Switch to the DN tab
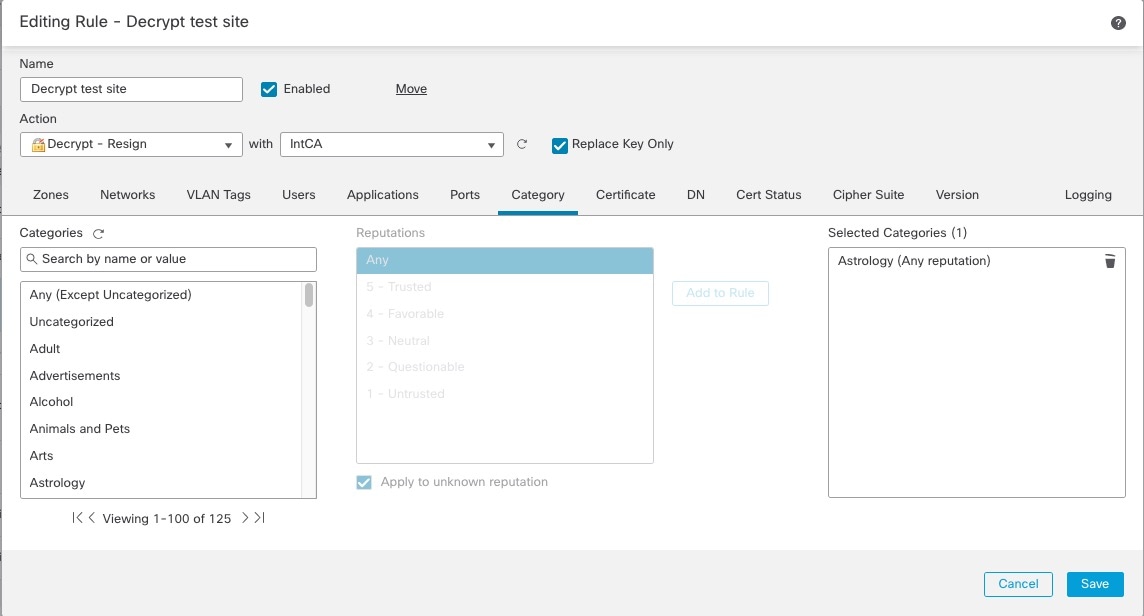Image resolution: width=1144 pixels, height=616 pixels. tap(695, 195)
